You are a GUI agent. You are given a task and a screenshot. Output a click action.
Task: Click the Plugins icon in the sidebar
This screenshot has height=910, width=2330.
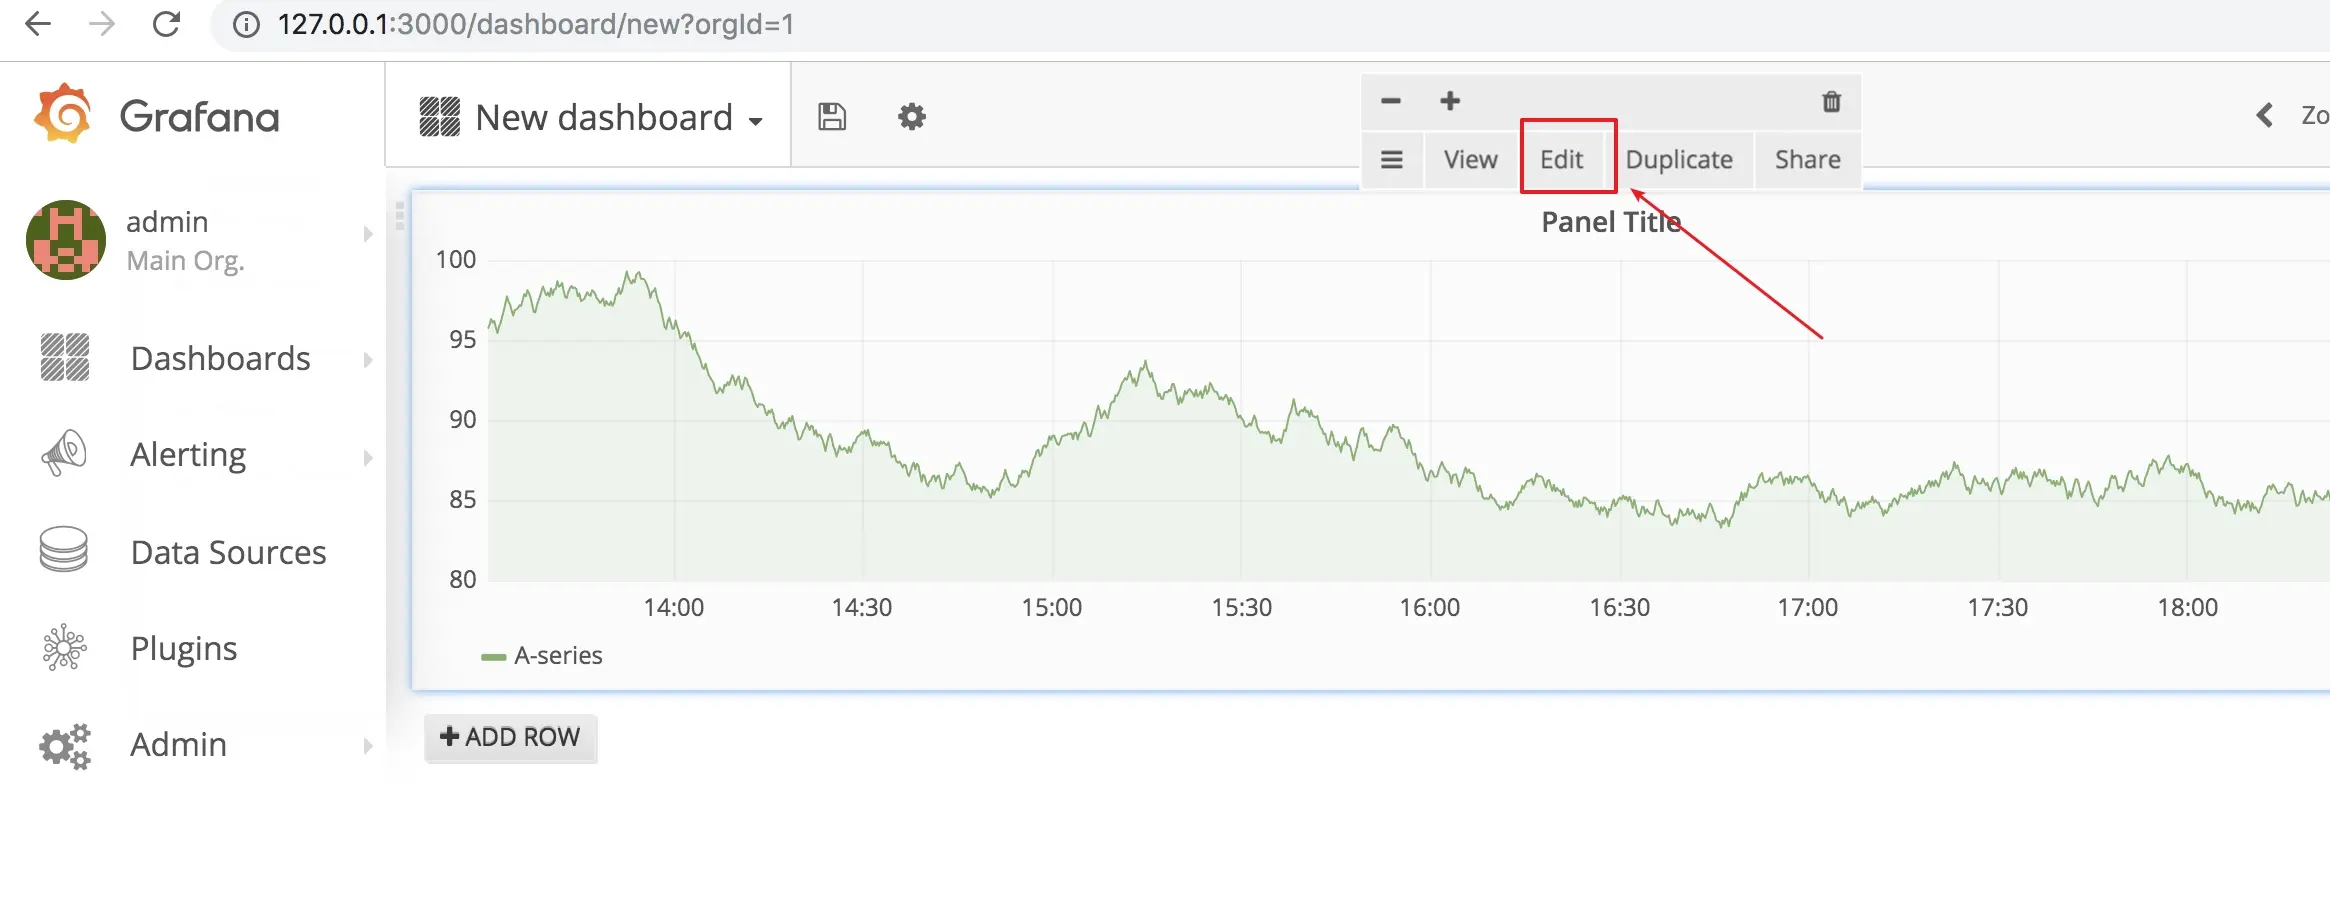[65, 647]
